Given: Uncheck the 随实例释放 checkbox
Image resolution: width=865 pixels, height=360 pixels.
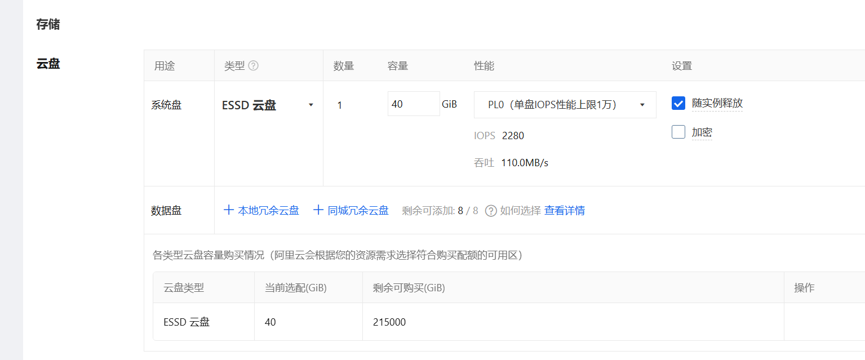Looking at the screenshot, I should tap(678, 103).
